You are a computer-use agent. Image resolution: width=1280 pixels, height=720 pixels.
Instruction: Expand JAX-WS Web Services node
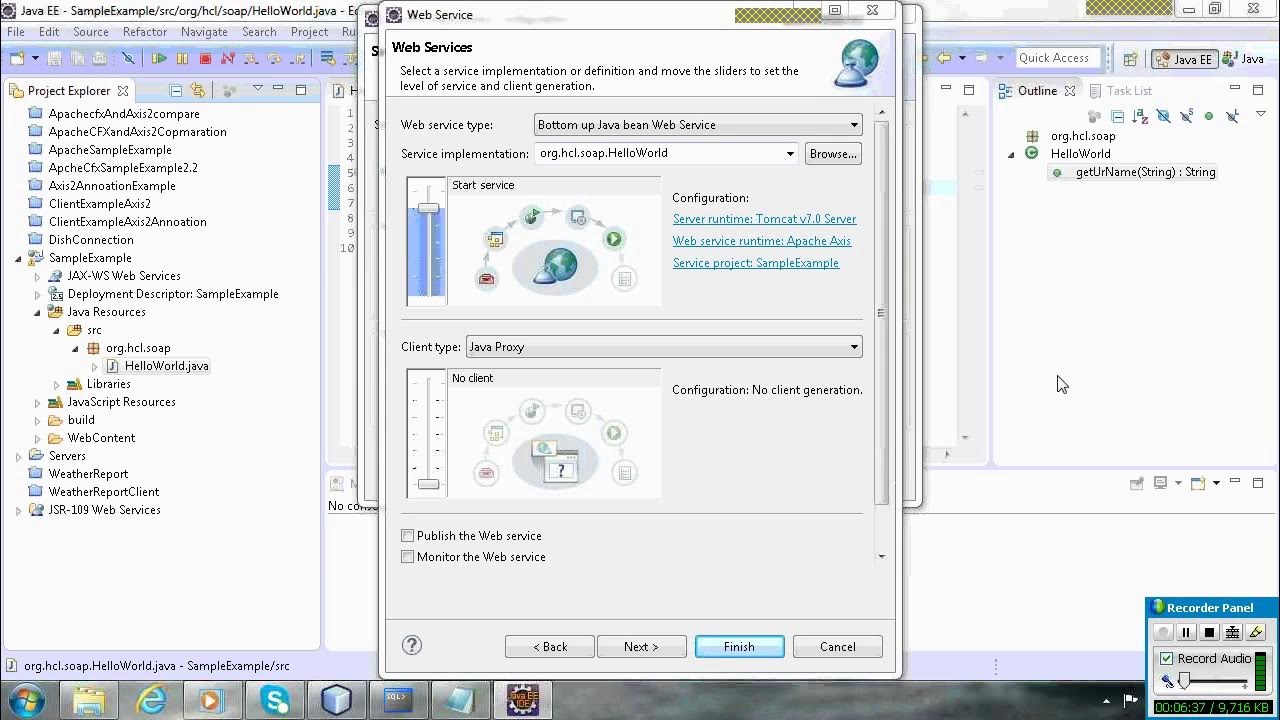point(37,276)
